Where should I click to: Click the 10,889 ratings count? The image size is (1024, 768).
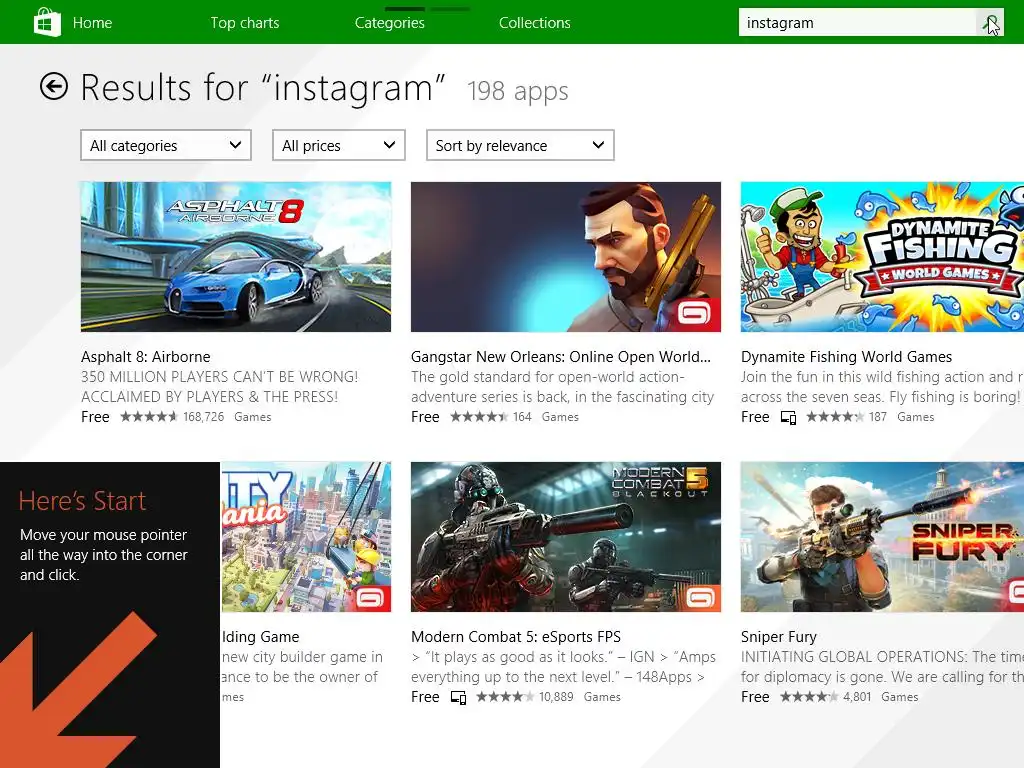coord(556,697)
